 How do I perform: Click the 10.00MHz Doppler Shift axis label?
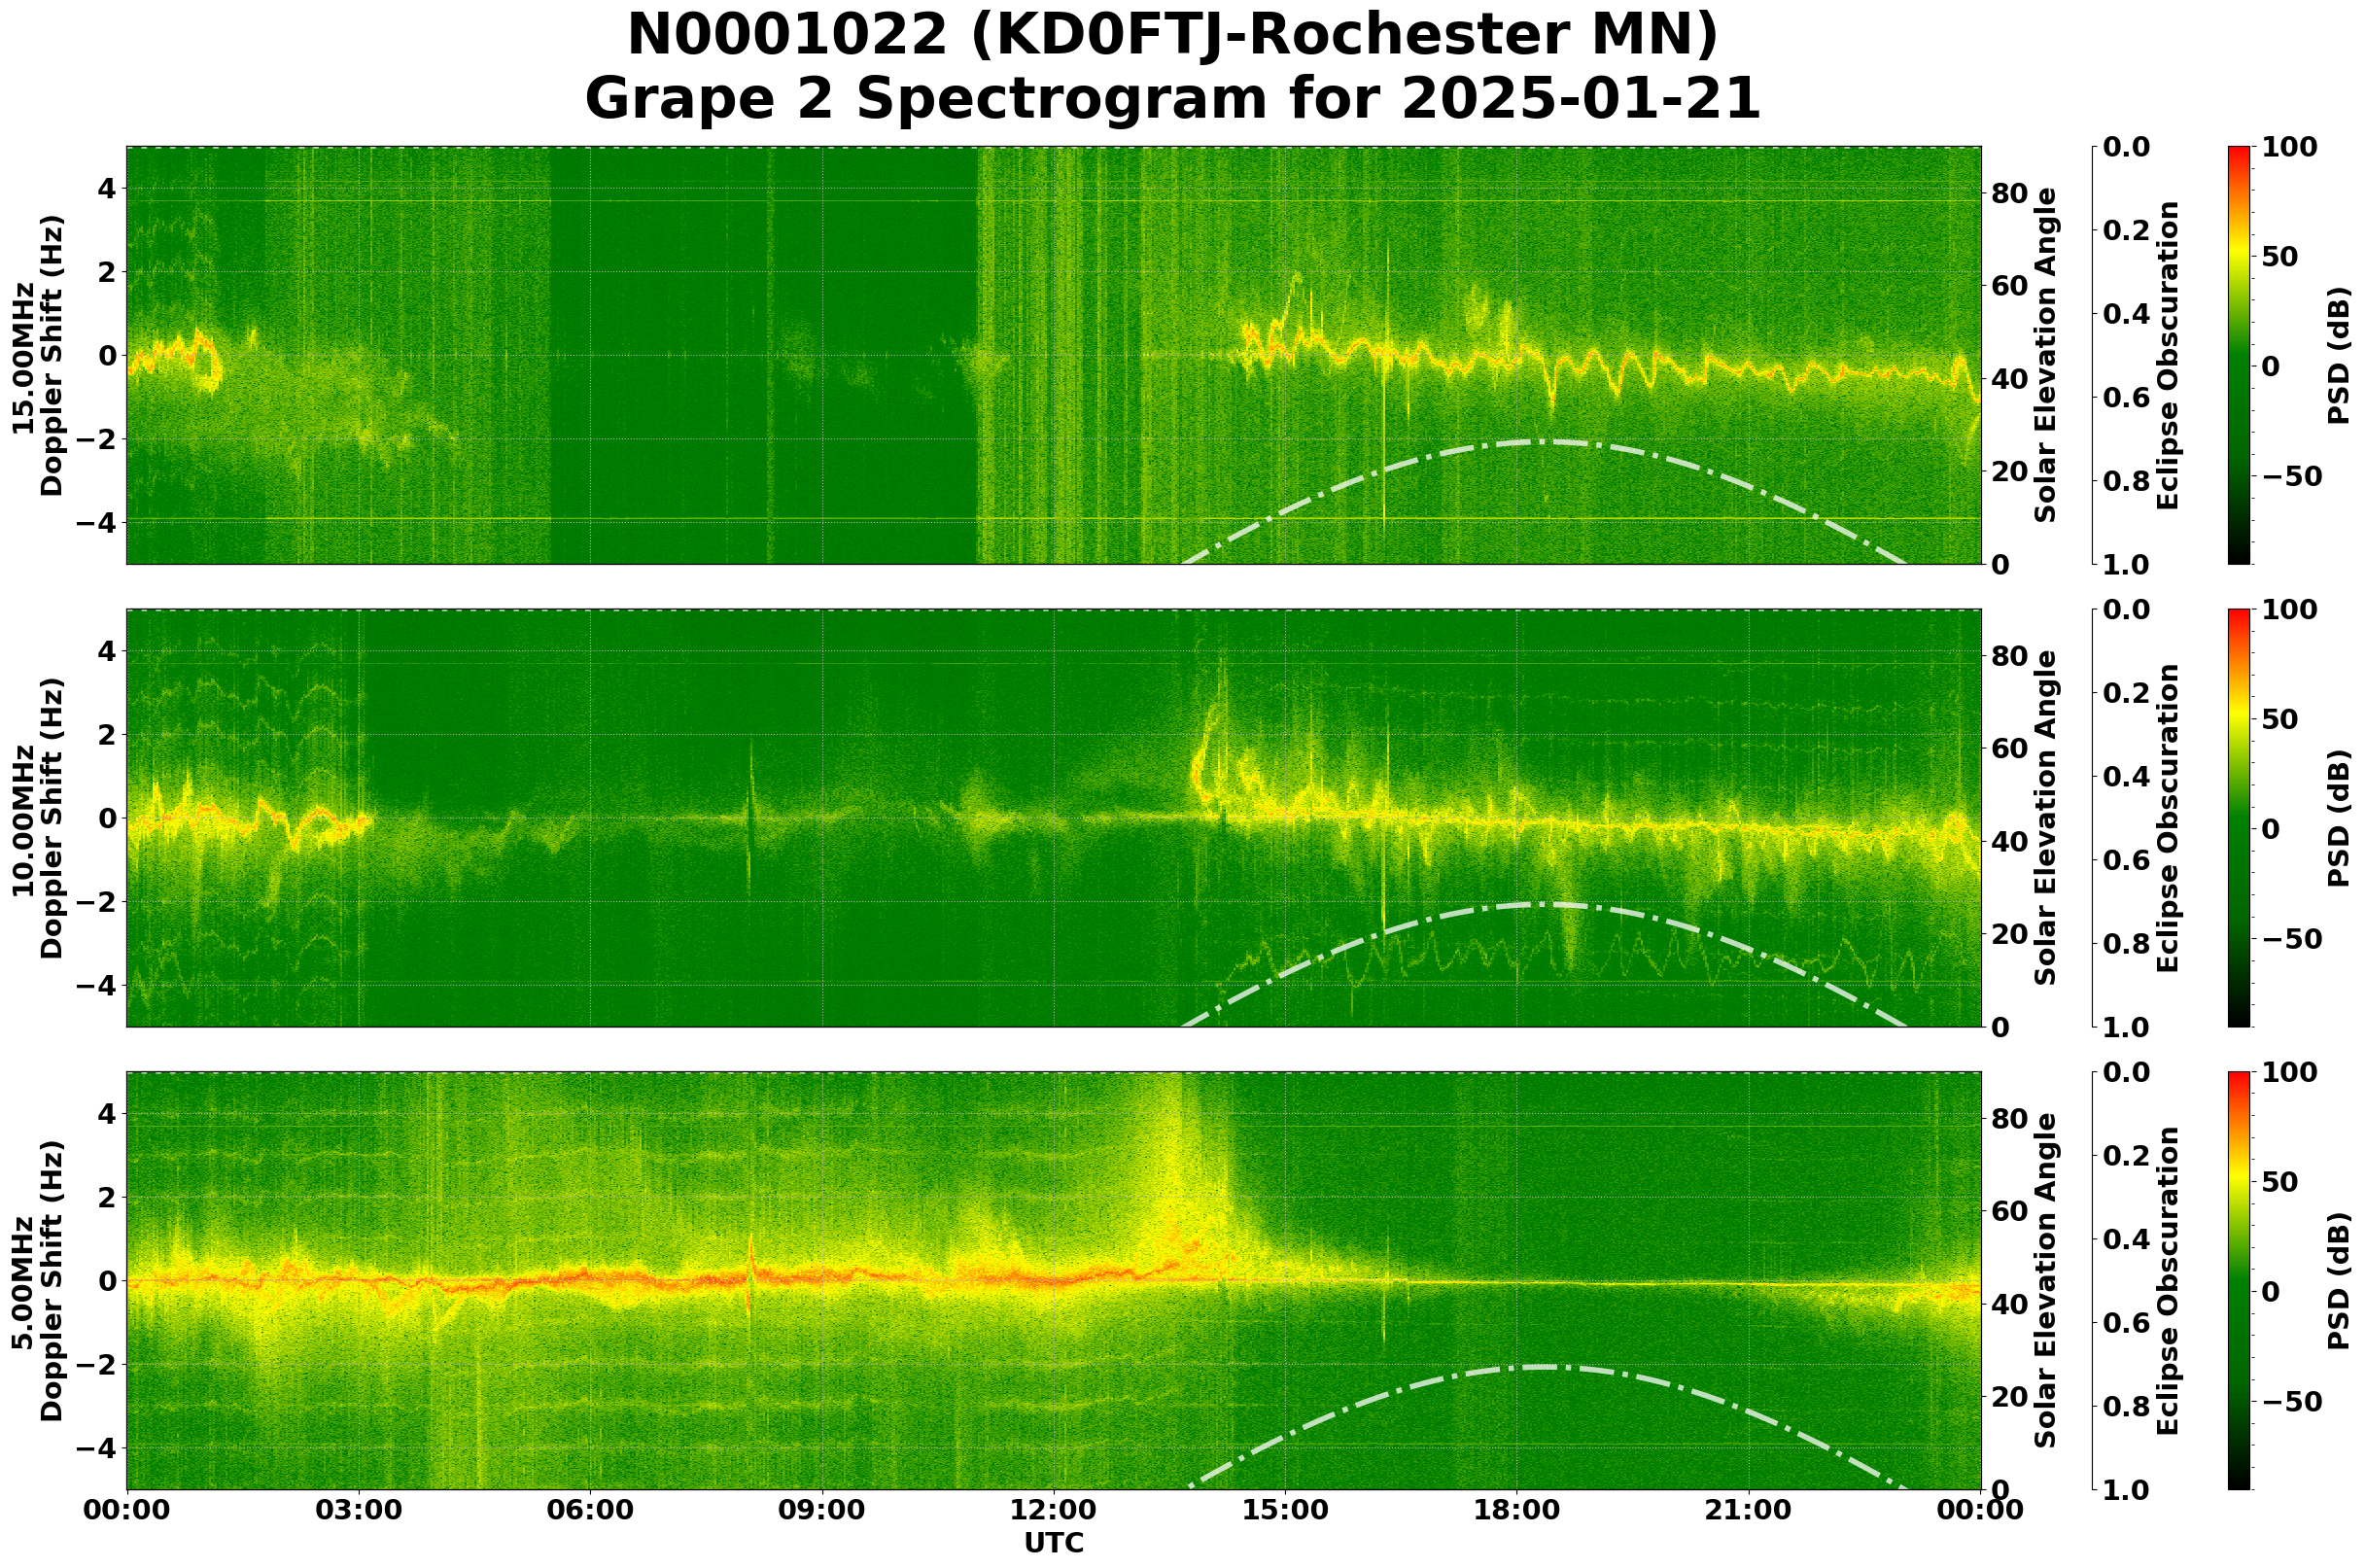pyautogui.click(x=38, y=818)
